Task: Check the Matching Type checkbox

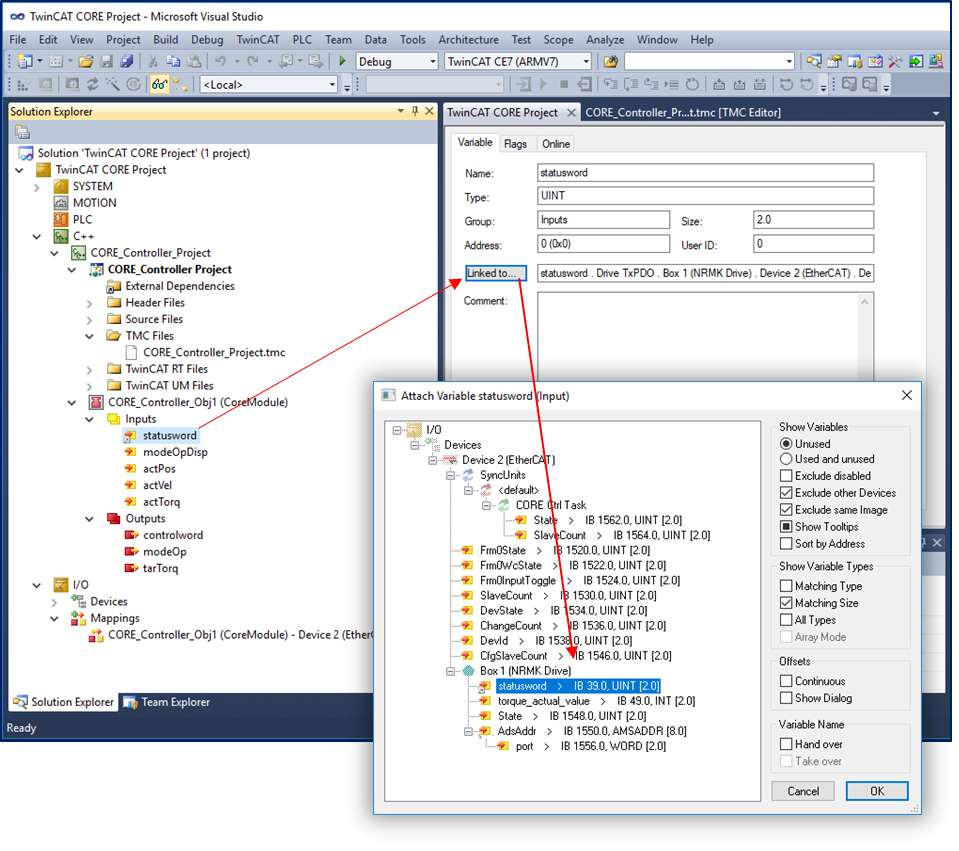Action: [x=786, y=586]
